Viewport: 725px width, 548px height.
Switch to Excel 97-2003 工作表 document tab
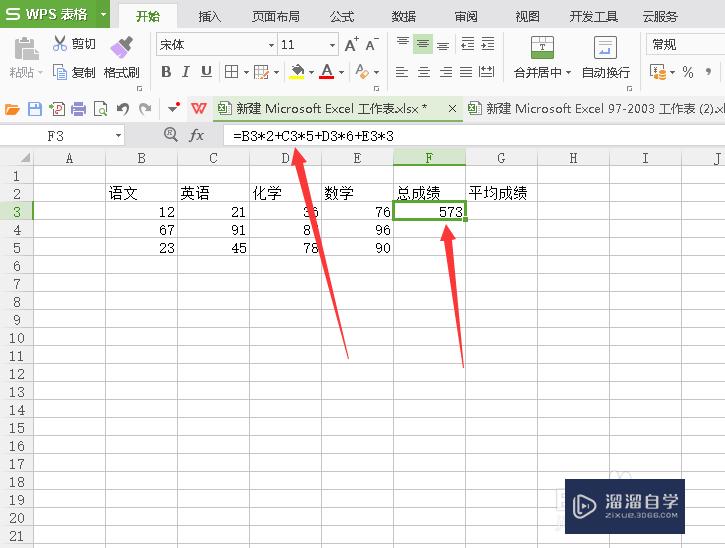click(x=596, y=109)
